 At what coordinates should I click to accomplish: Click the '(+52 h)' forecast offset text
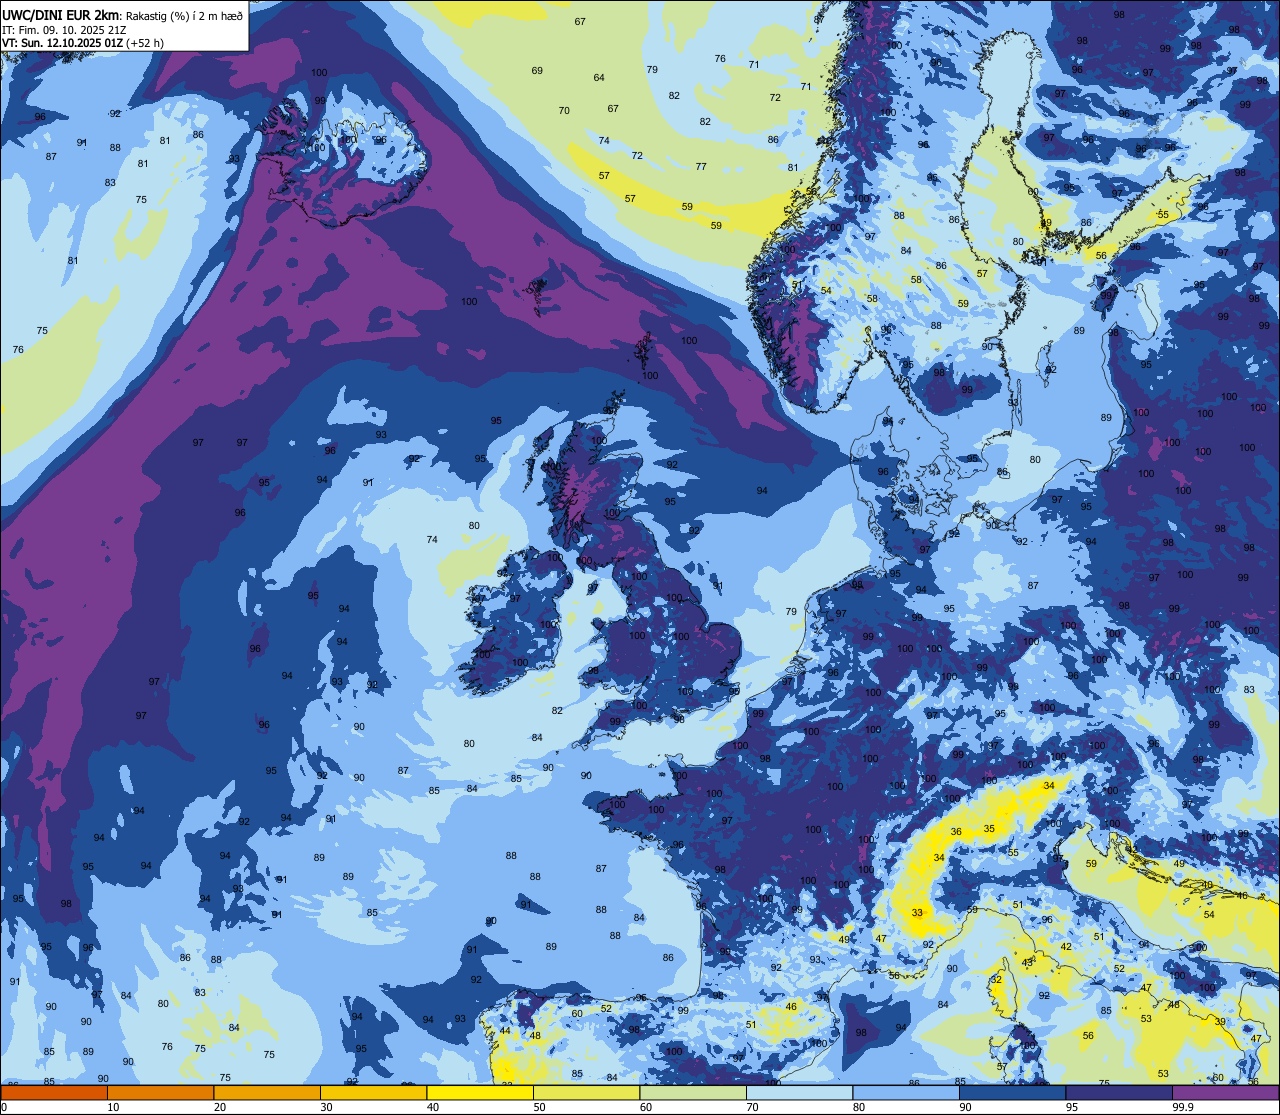(x=145, y=43)
